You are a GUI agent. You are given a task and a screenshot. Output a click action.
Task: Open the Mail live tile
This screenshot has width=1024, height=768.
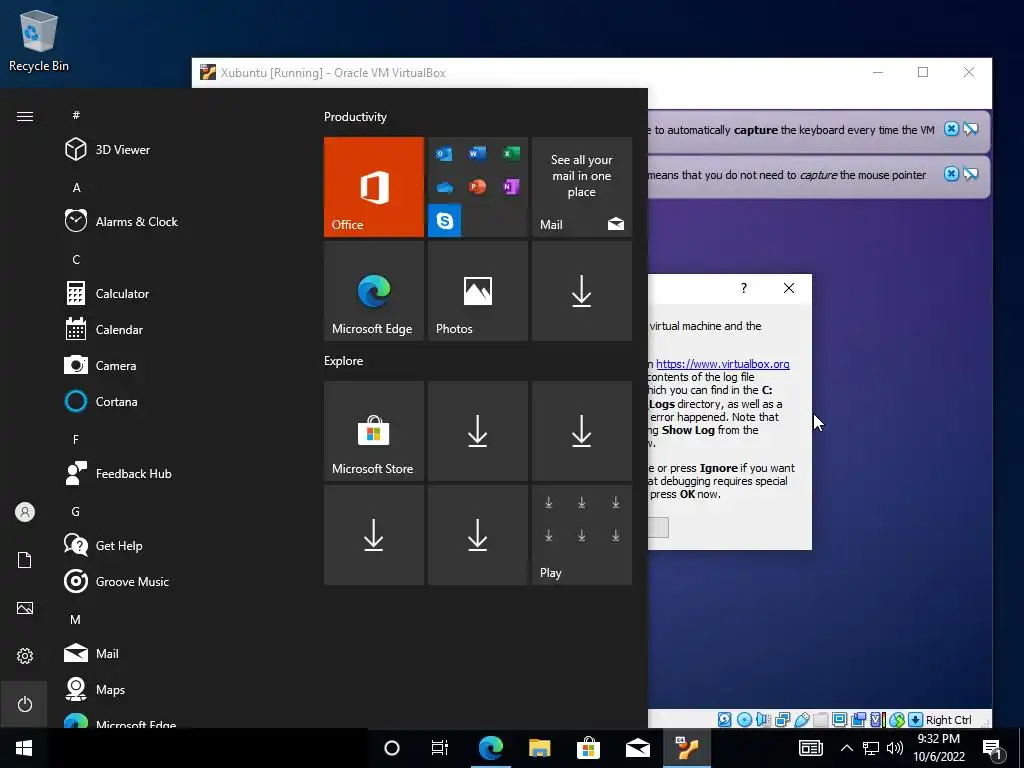(x=581, y=187)
